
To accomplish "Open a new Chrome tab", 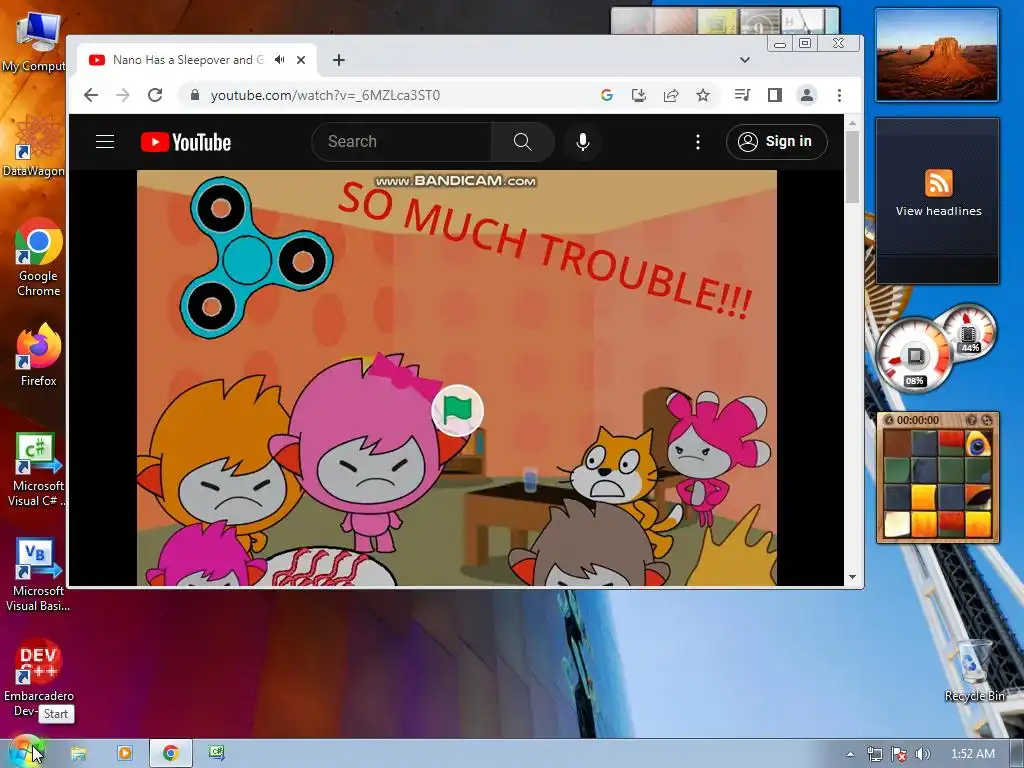I will coord(338,60).
